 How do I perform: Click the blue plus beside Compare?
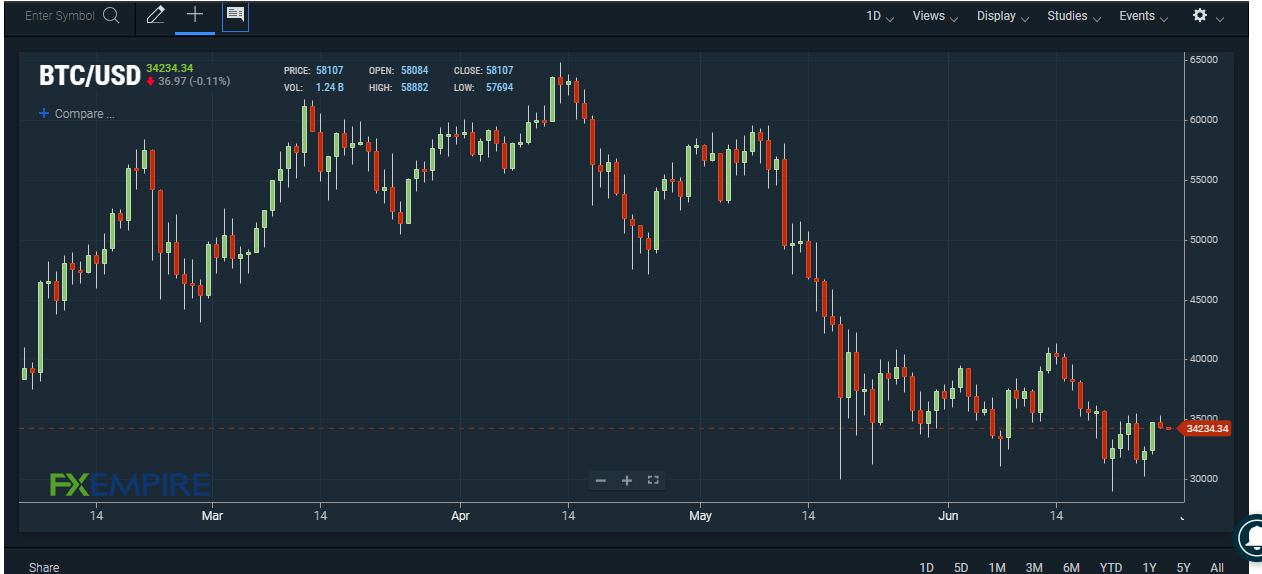[44, 114]
